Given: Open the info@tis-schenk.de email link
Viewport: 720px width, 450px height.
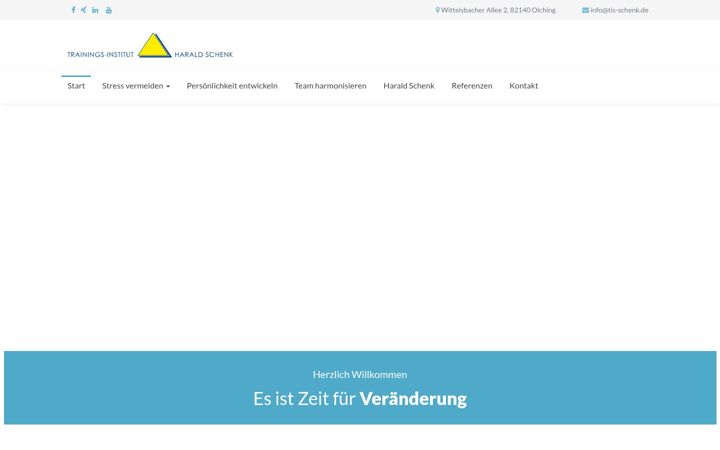Looking at the screenshot, I should (x=619, y=10).
